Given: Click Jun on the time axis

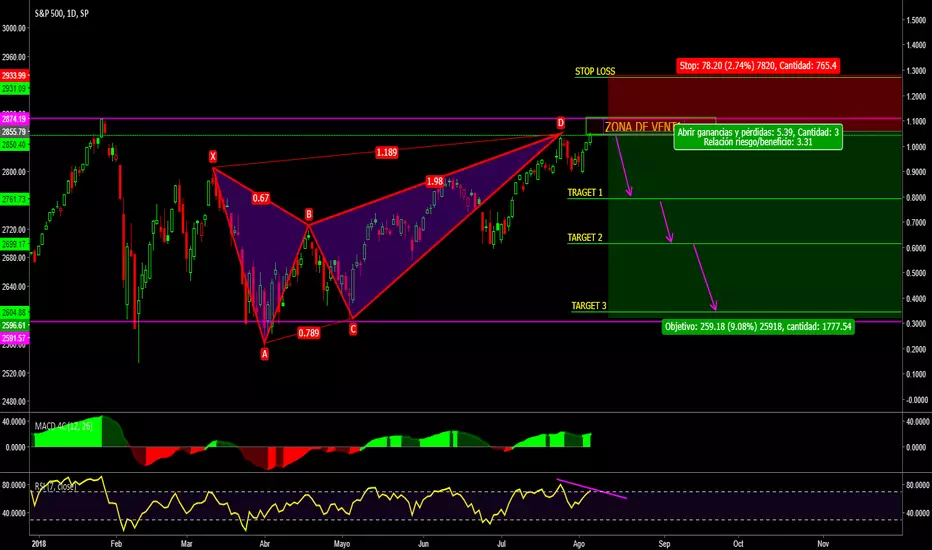Looking at the screenshot, I should 423,543.
